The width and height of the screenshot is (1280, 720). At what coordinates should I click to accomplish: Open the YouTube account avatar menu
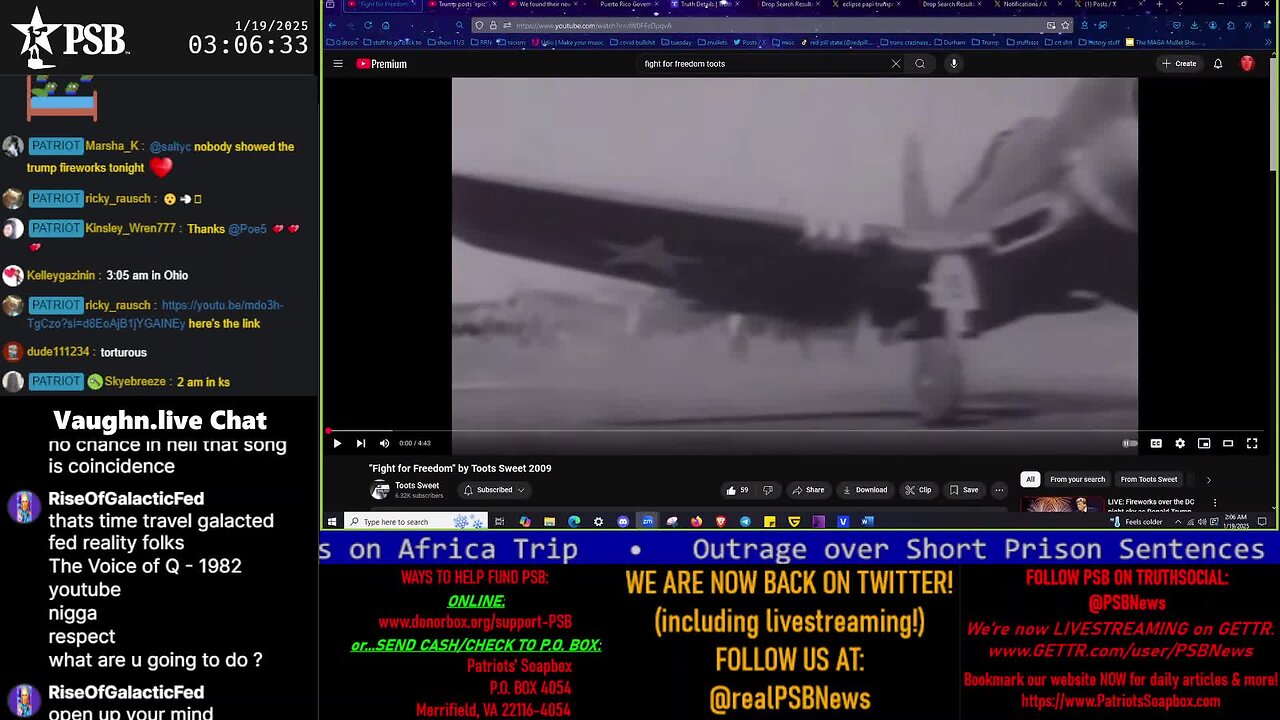[x=1247, y=64]
